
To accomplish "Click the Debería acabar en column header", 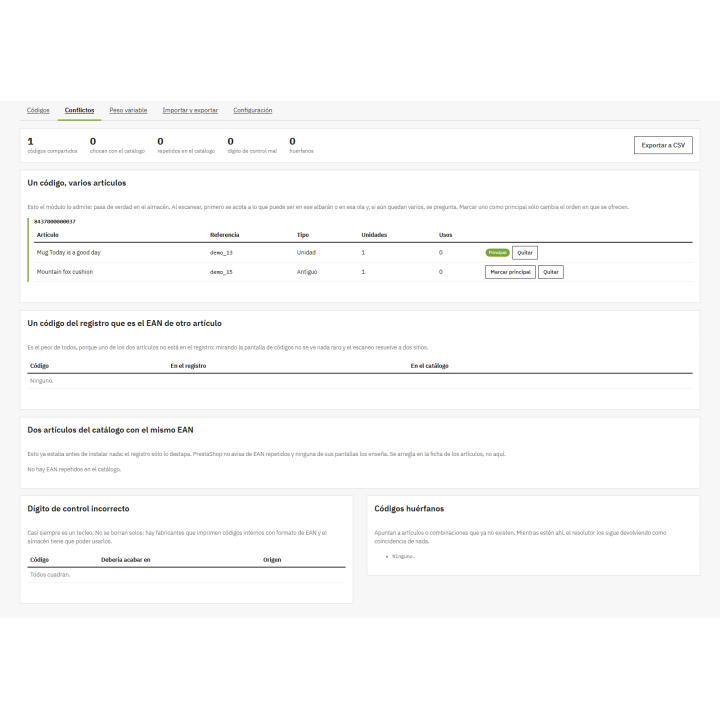I will 126,559.
